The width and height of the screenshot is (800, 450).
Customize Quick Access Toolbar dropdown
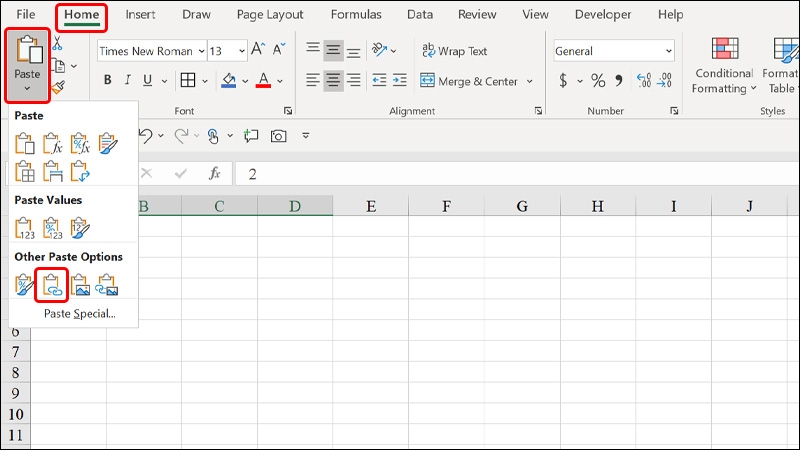306,136
